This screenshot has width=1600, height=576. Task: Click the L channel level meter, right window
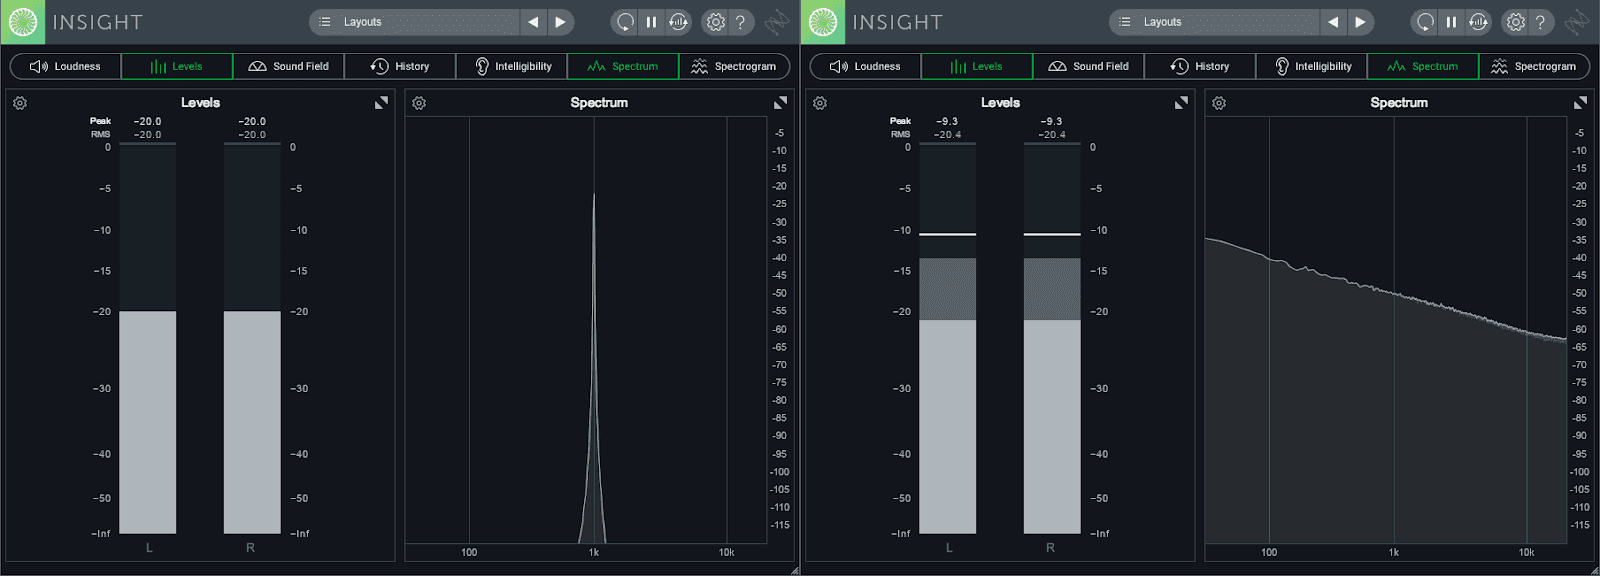point(948,338)
